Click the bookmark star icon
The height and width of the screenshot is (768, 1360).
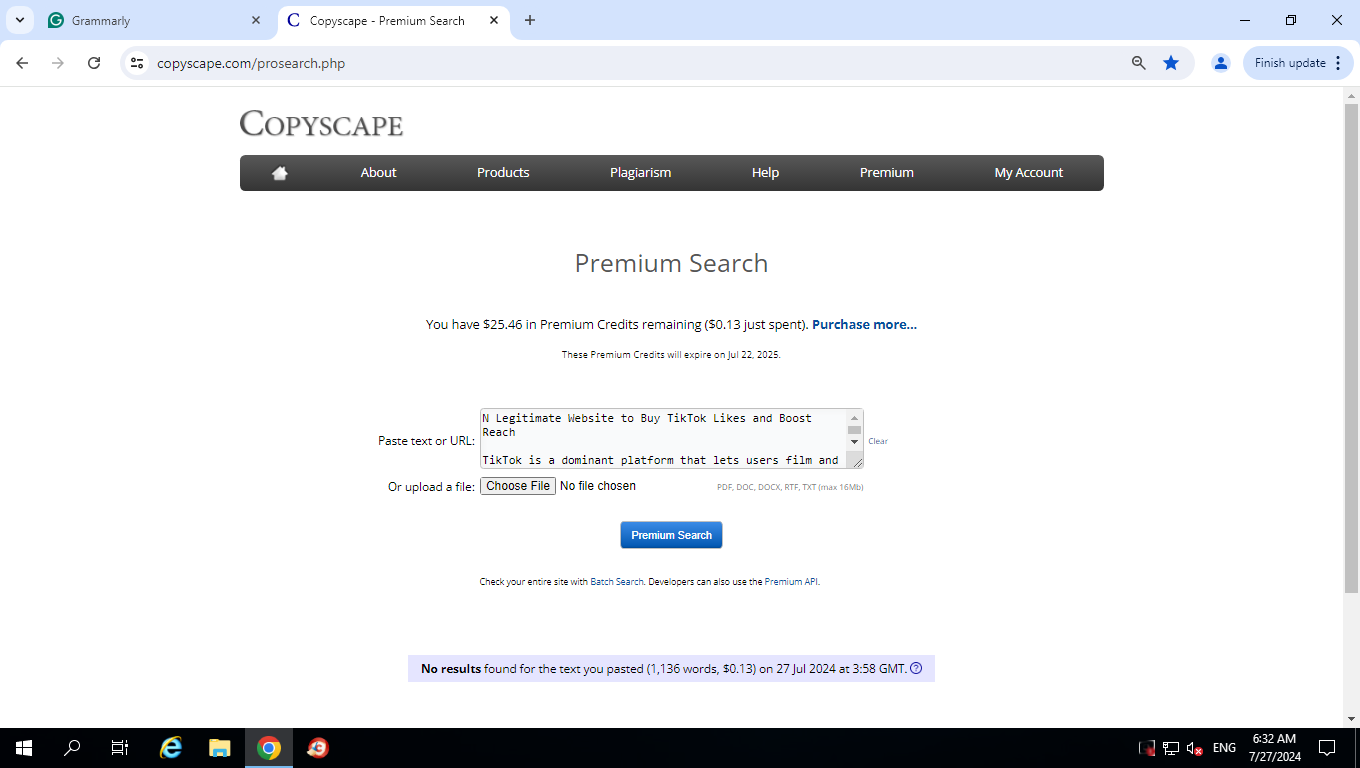pos(1171,63)
